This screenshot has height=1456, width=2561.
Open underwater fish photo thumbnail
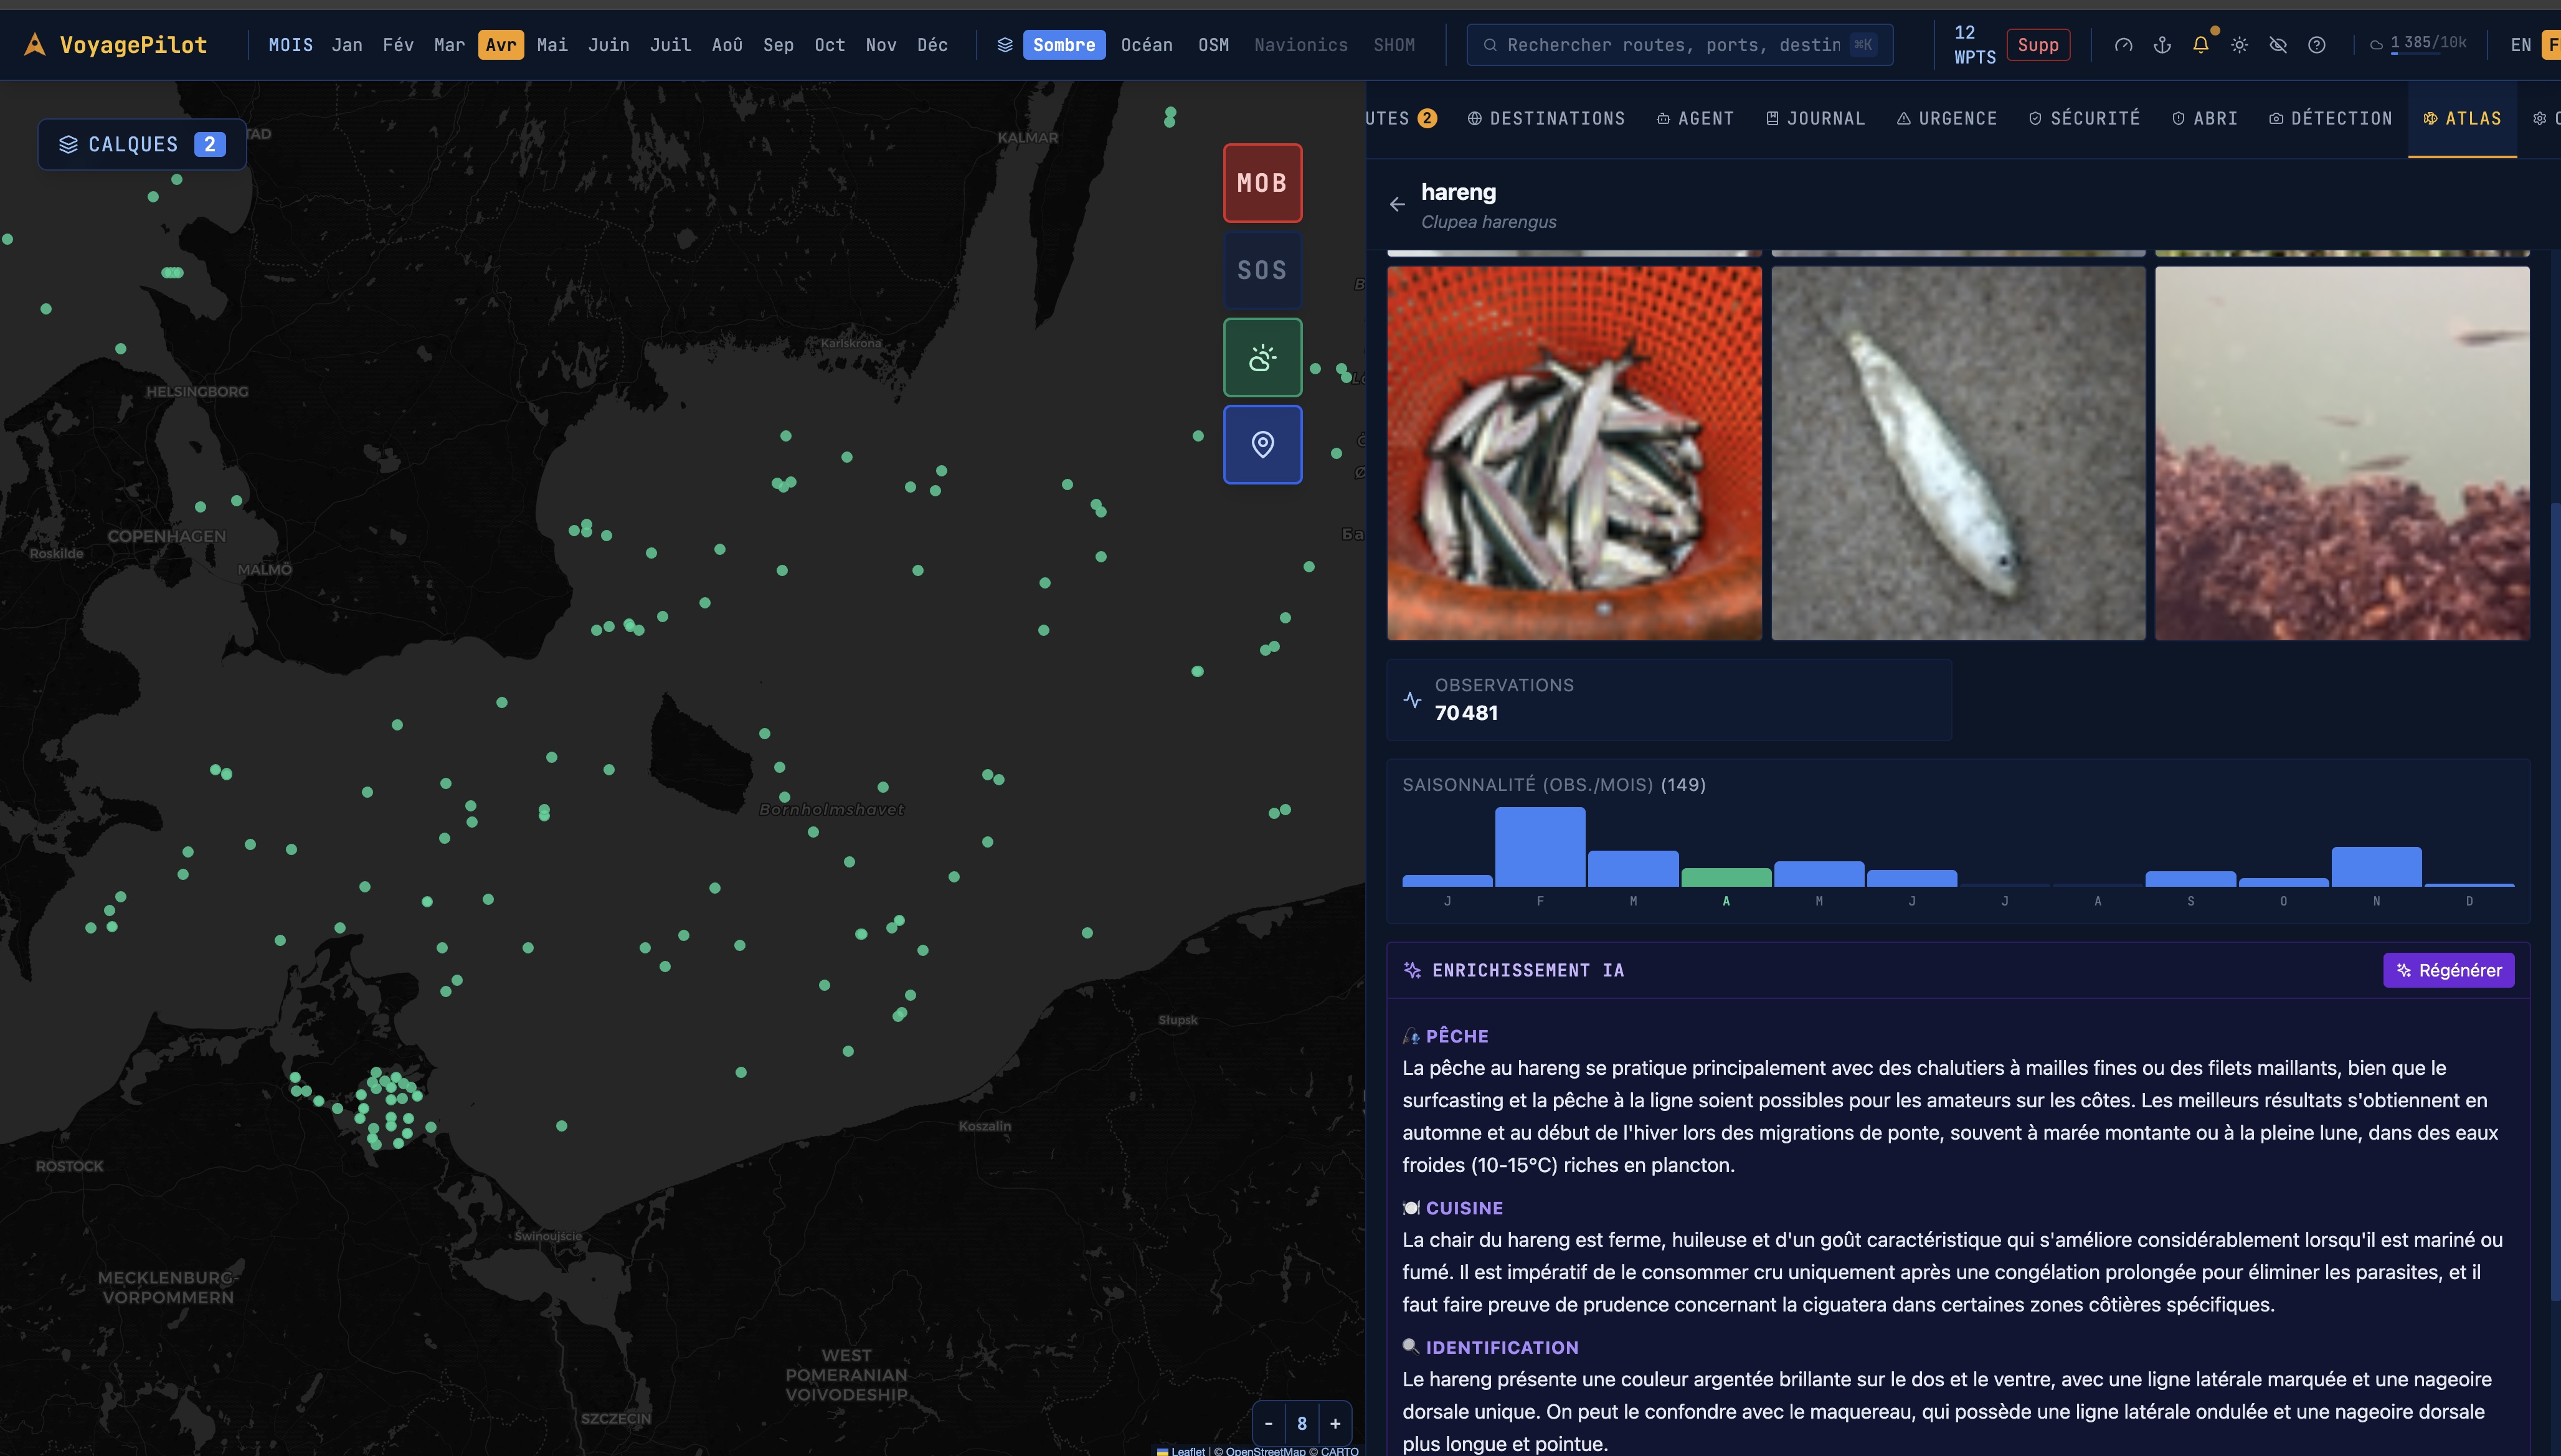click(2341, 452)
